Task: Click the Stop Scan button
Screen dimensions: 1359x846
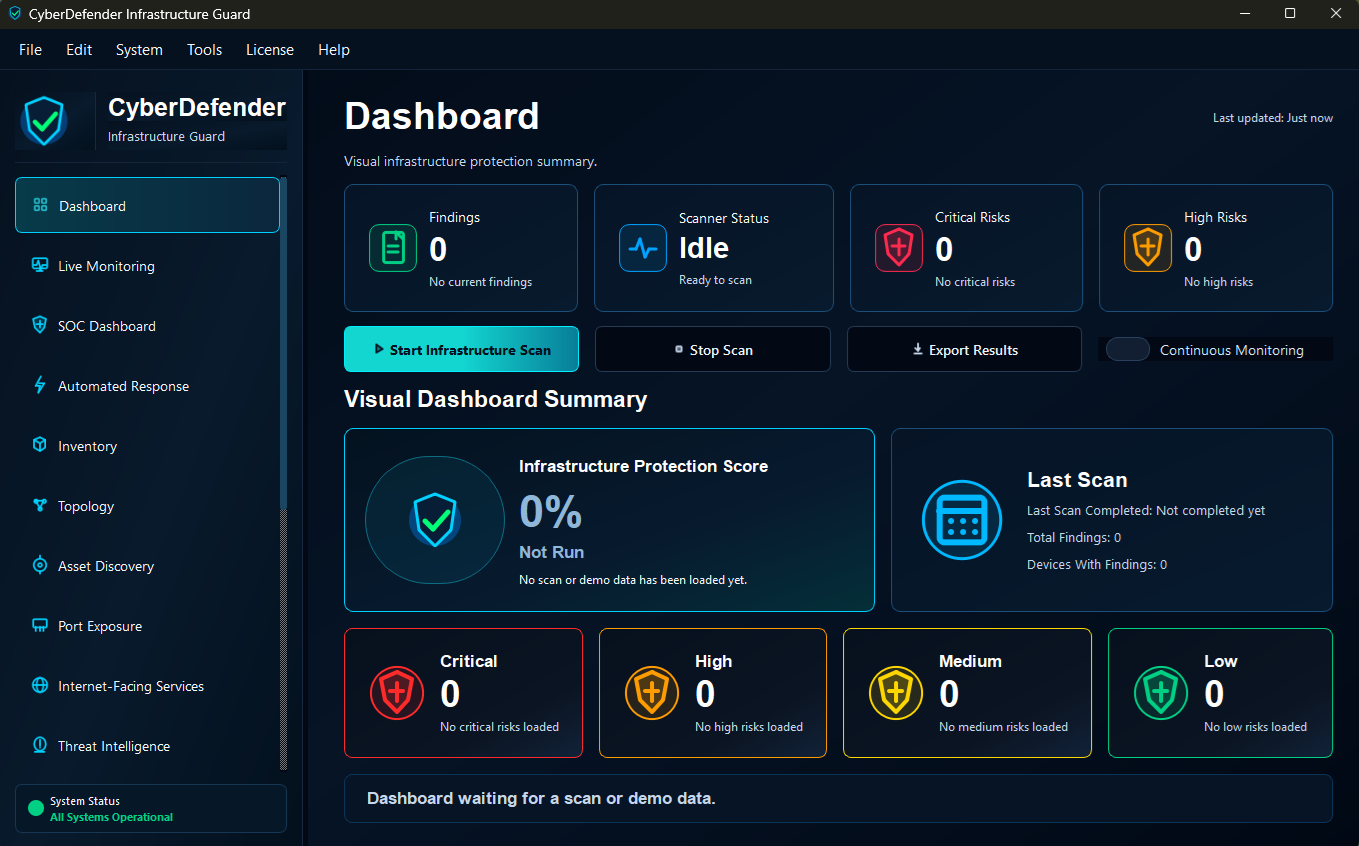Action: click(713, 349)
